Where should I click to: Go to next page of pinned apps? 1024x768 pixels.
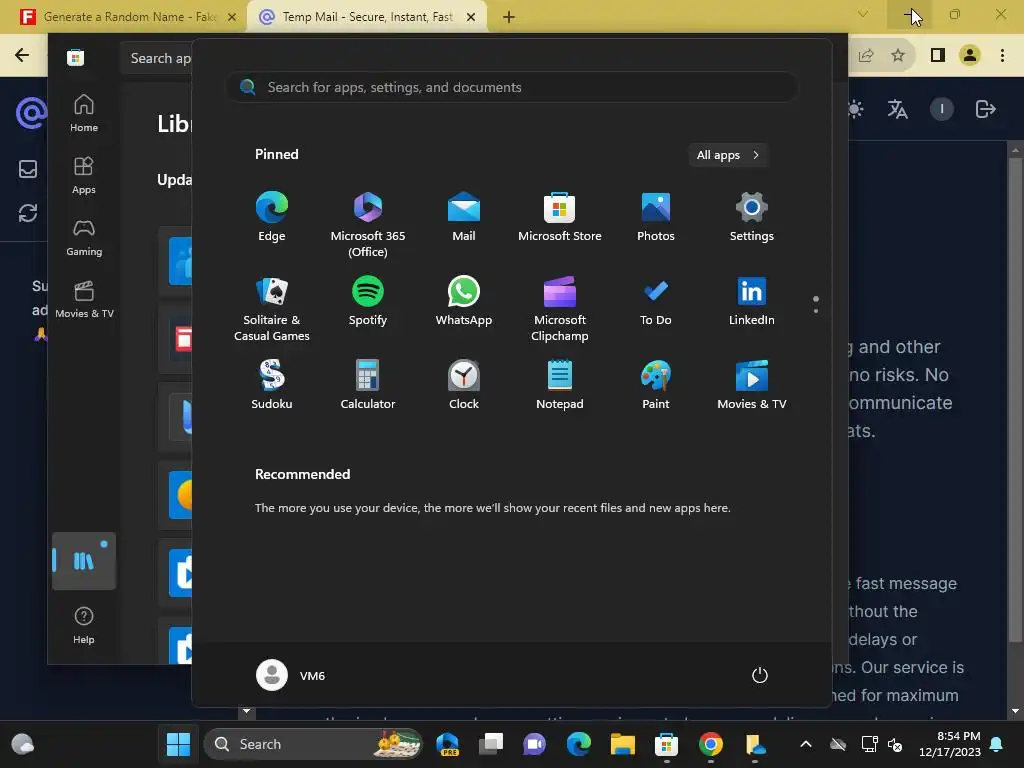click(x=816, y=311)
